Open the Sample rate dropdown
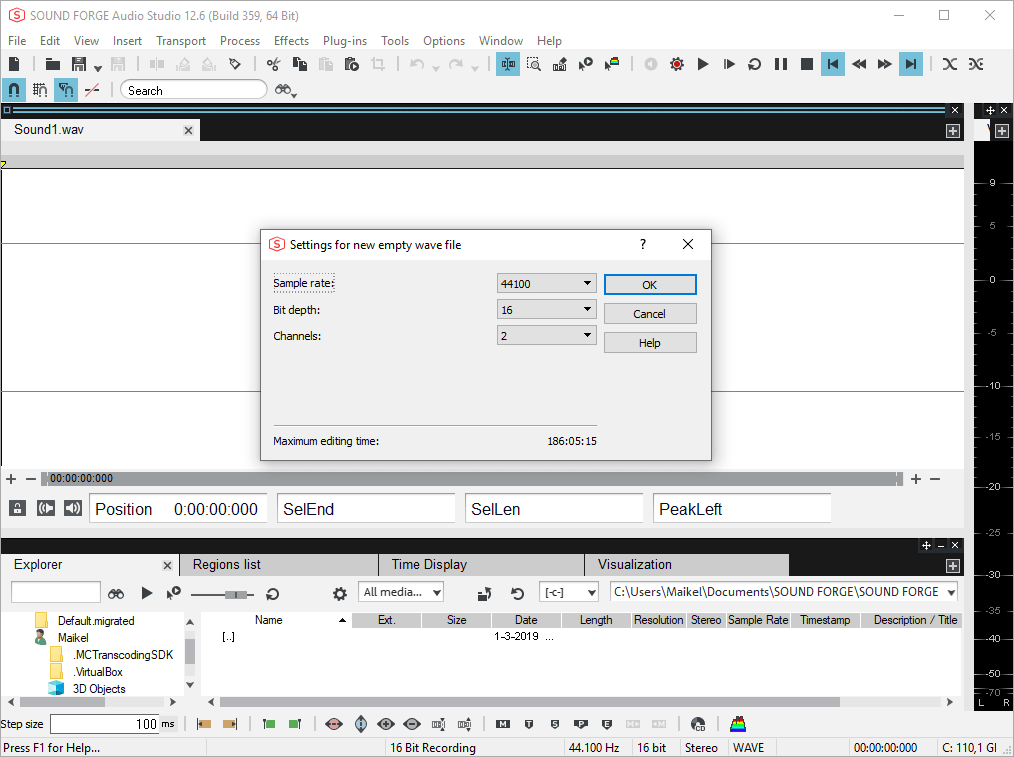The image size is (1014, 757). [x=546, y=283]
